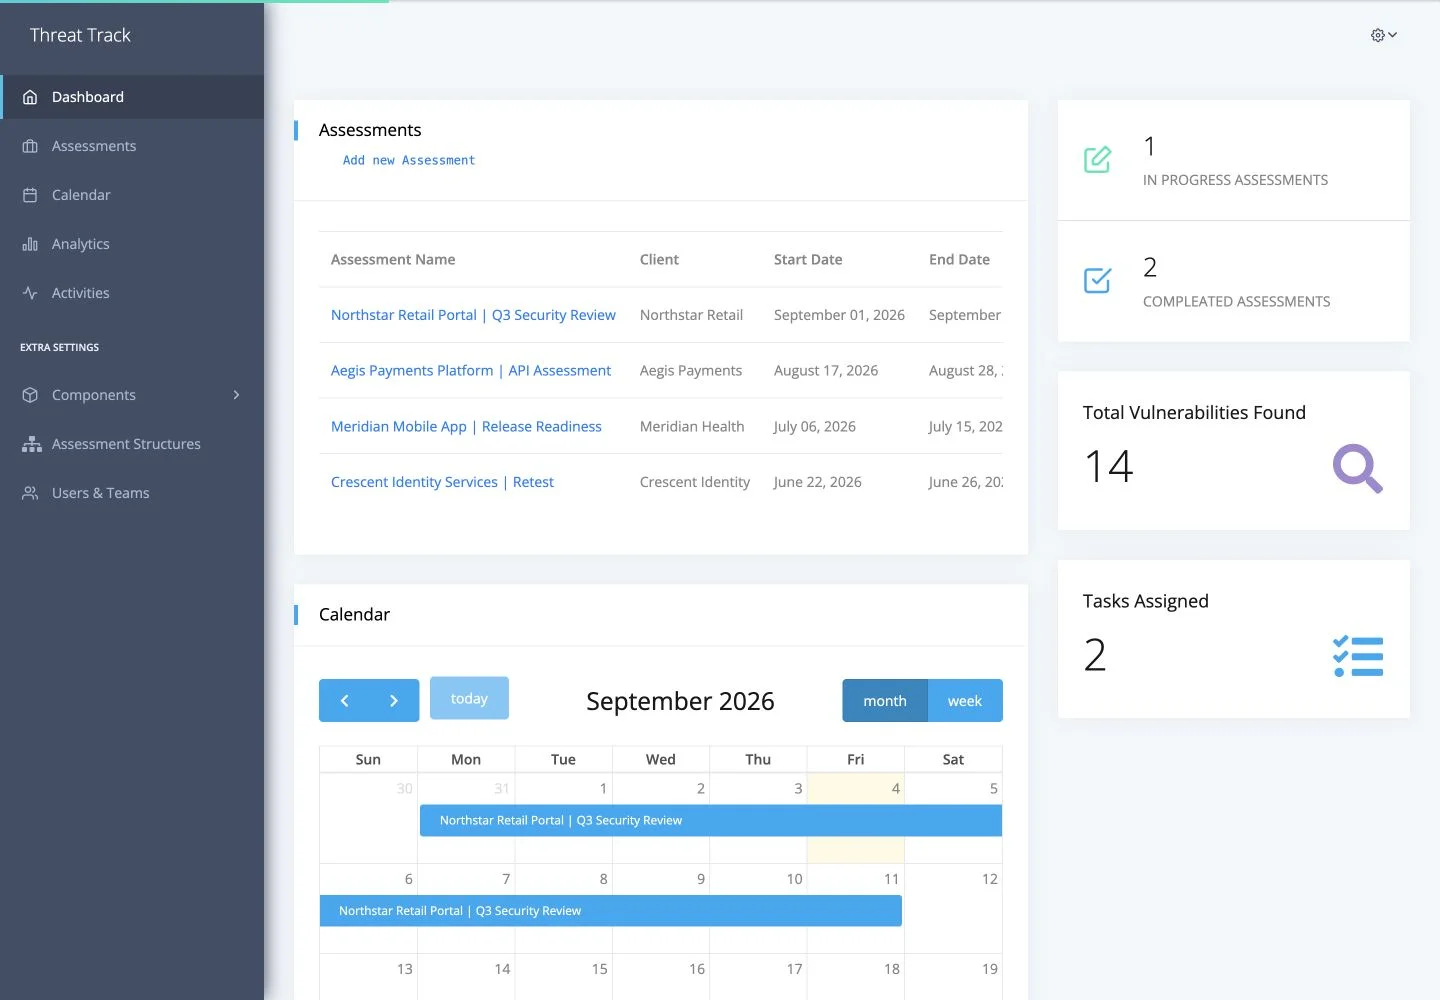Open Northstar Retail Portal Q3 Security Review
This screenshot has height=1000, width=1440.
pos(473,315)
